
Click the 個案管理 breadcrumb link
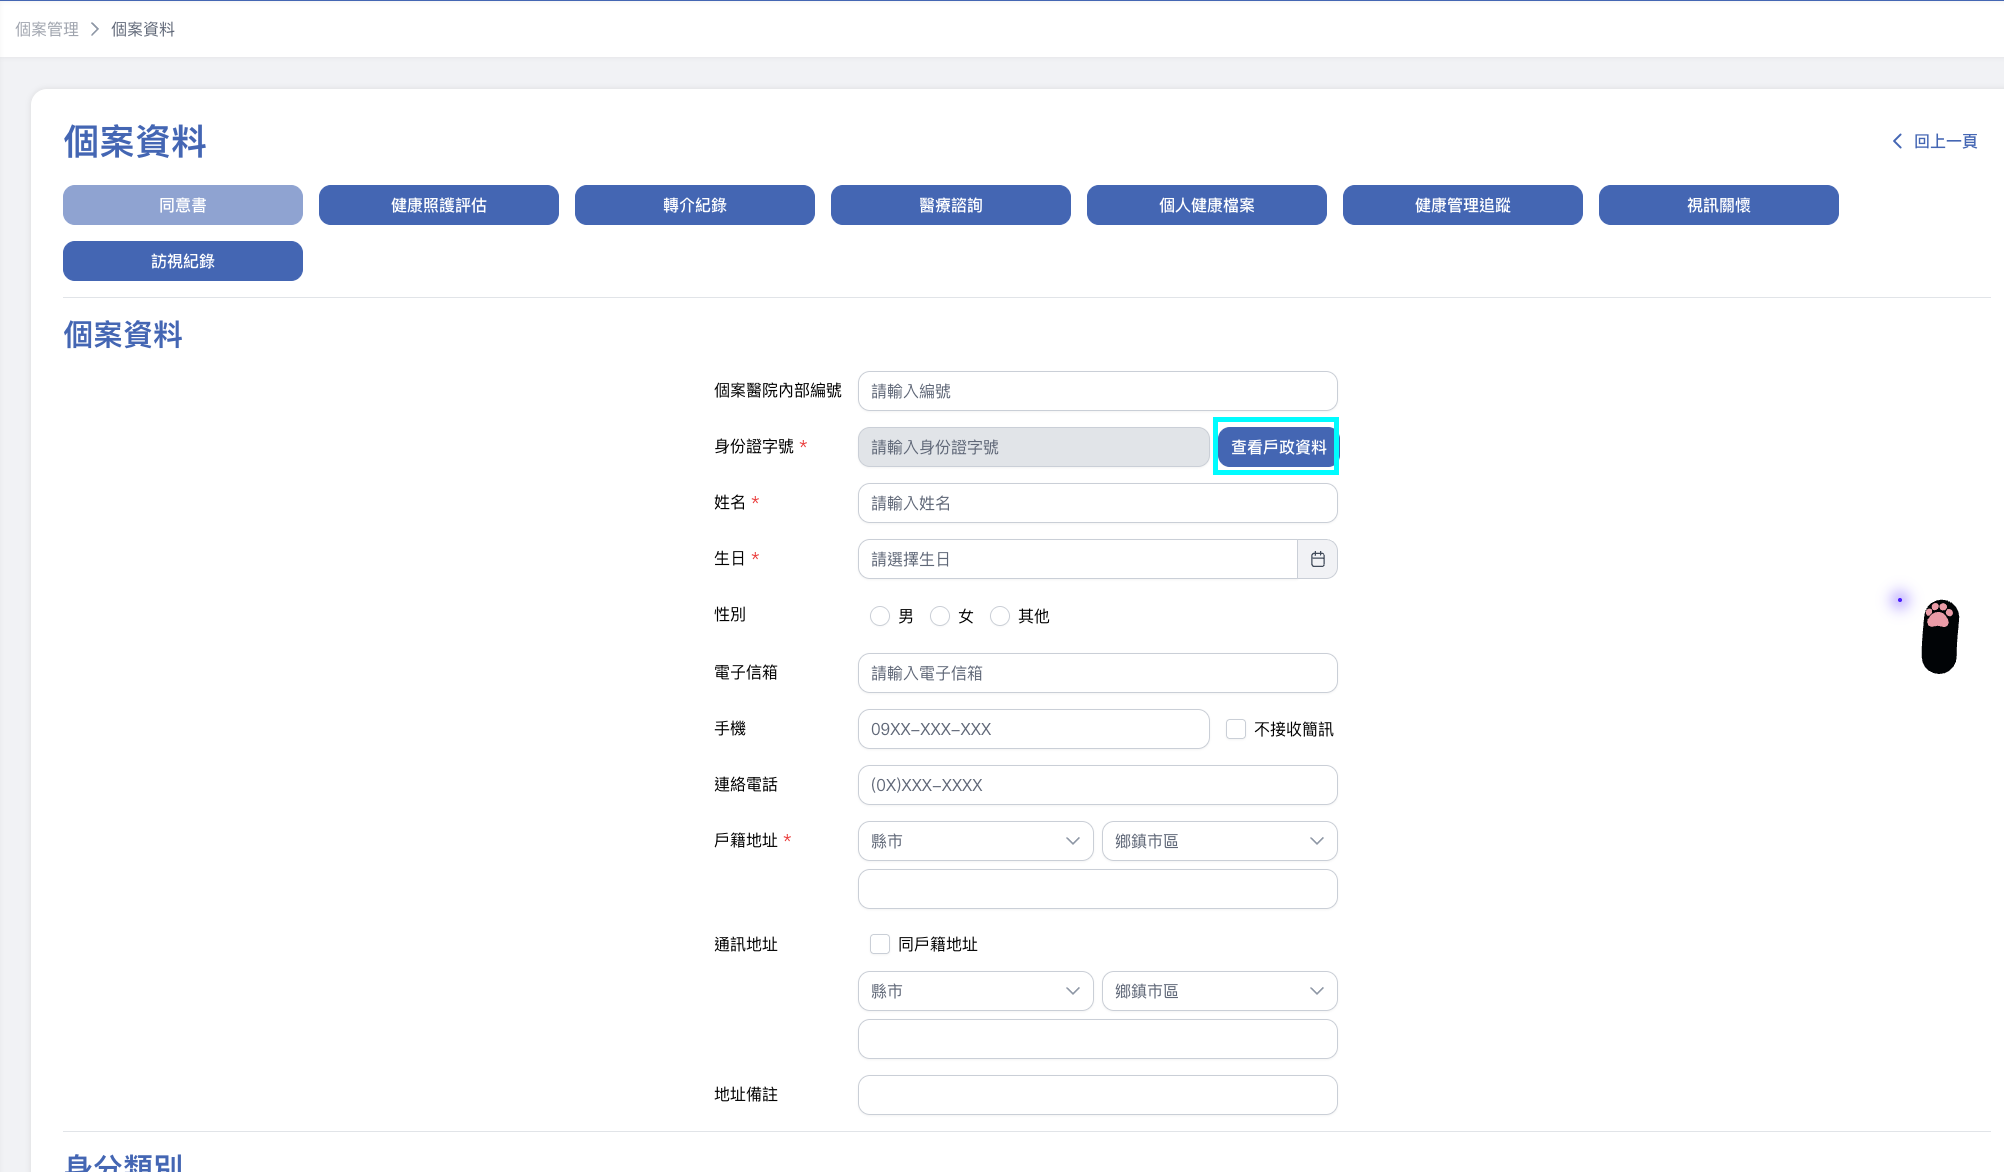click(x=47, y=29)
